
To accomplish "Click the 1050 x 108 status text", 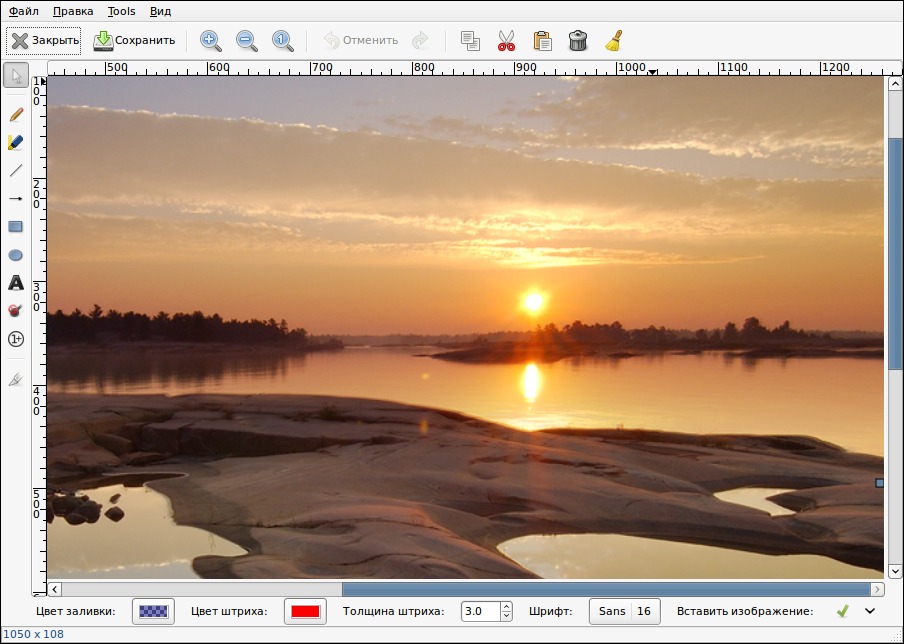I will 33,634.
